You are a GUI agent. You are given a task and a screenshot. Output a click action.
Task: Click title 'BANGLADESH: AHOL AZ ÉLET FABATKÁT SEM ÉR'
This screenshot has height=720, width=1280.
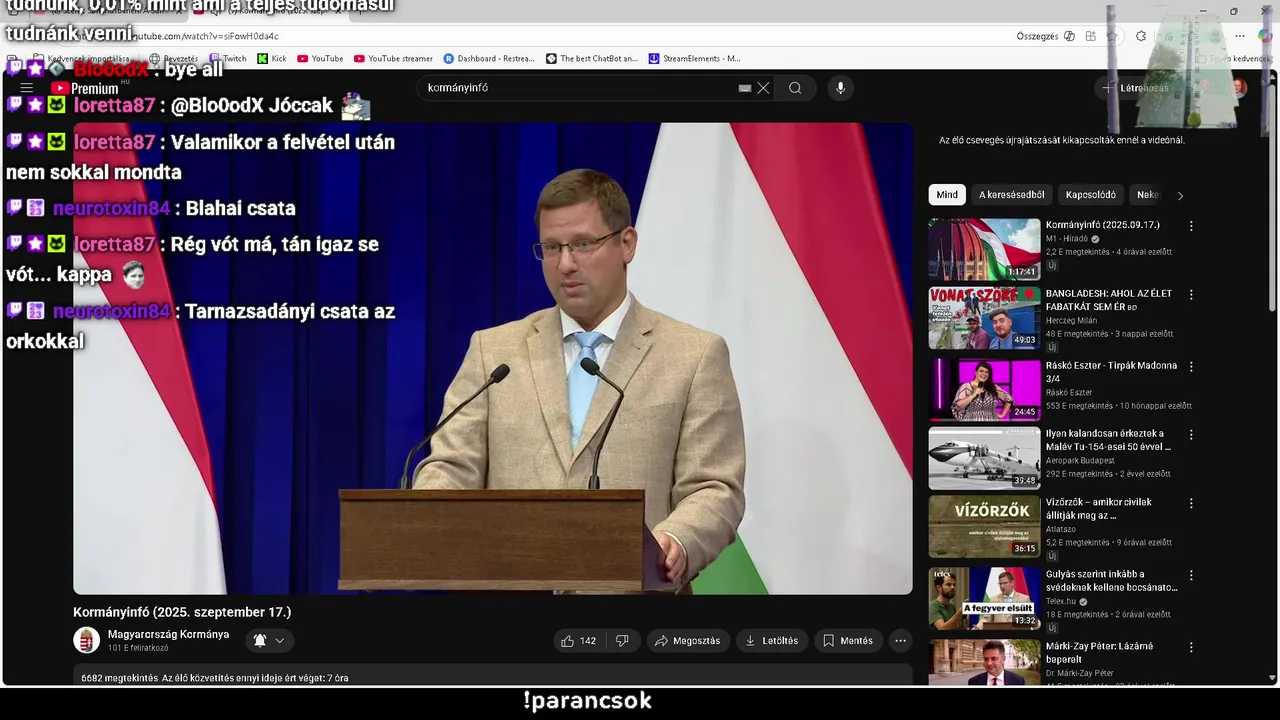(x=1108, y=300)
